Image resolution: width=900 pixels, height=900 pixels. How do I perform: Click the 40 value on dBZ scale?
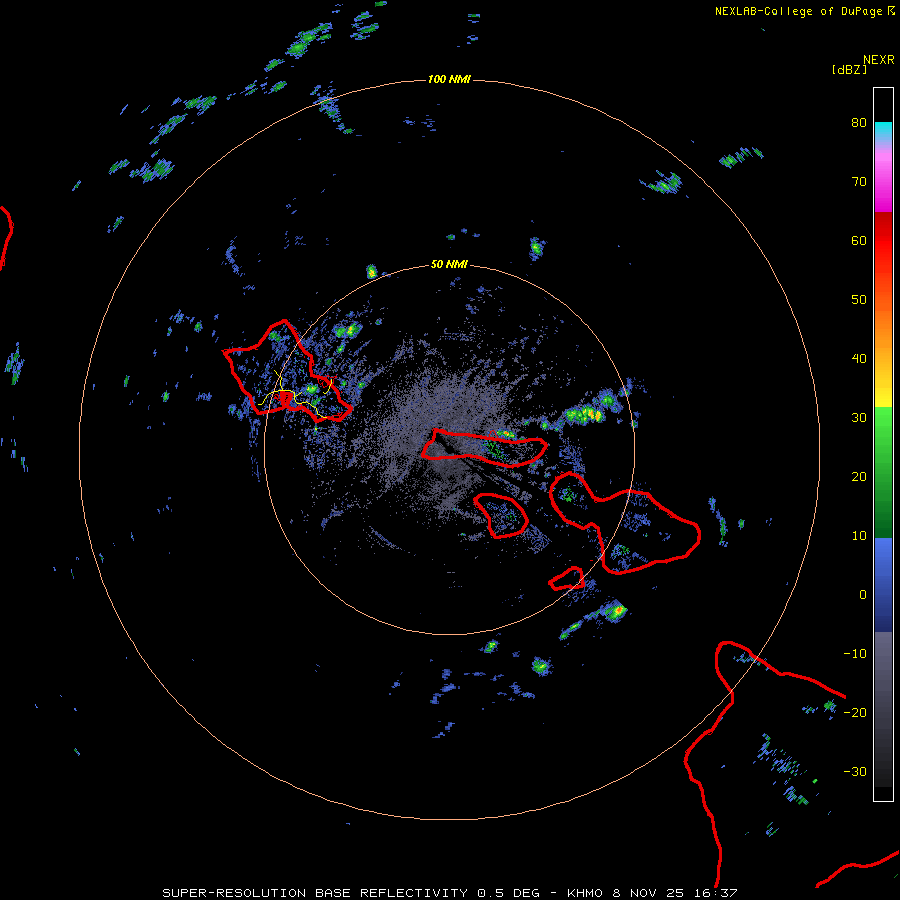click(x=859, y=359)
